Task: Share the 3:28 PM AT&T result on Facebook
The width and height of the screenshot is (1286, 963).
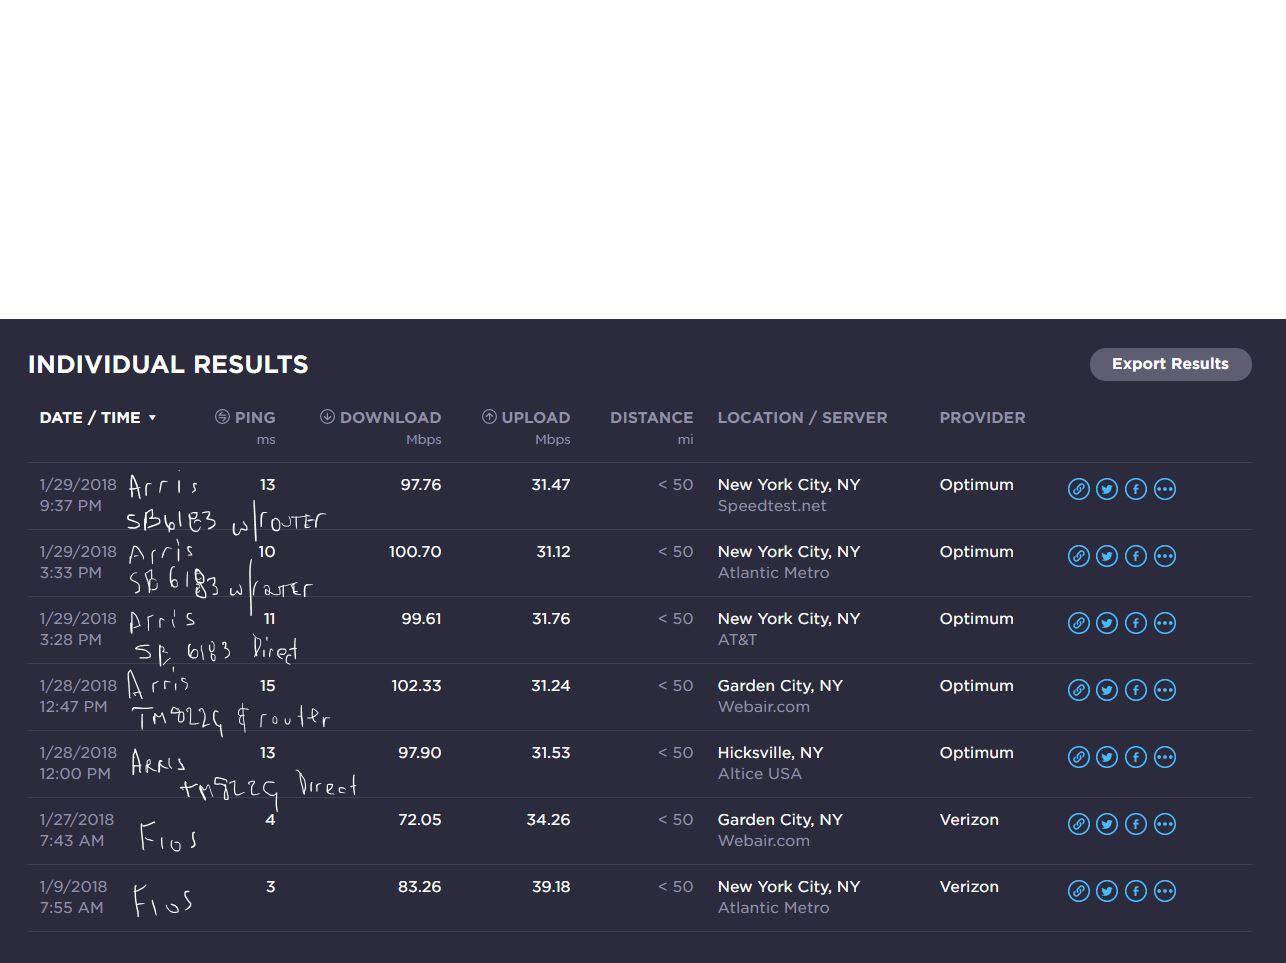Action: (x=1136, y=623)
